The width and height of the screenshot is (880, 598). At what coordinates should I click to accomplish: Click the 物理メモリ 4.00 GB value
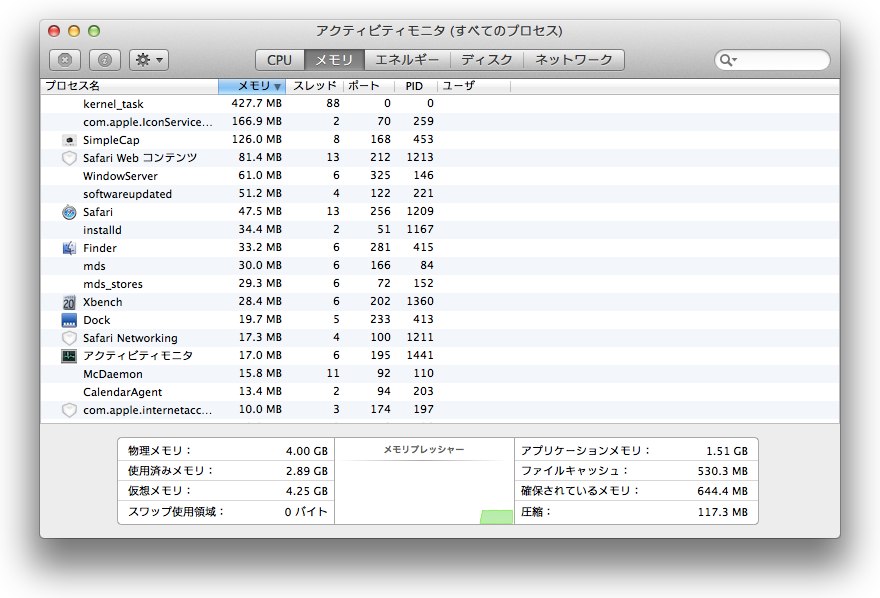306,451
